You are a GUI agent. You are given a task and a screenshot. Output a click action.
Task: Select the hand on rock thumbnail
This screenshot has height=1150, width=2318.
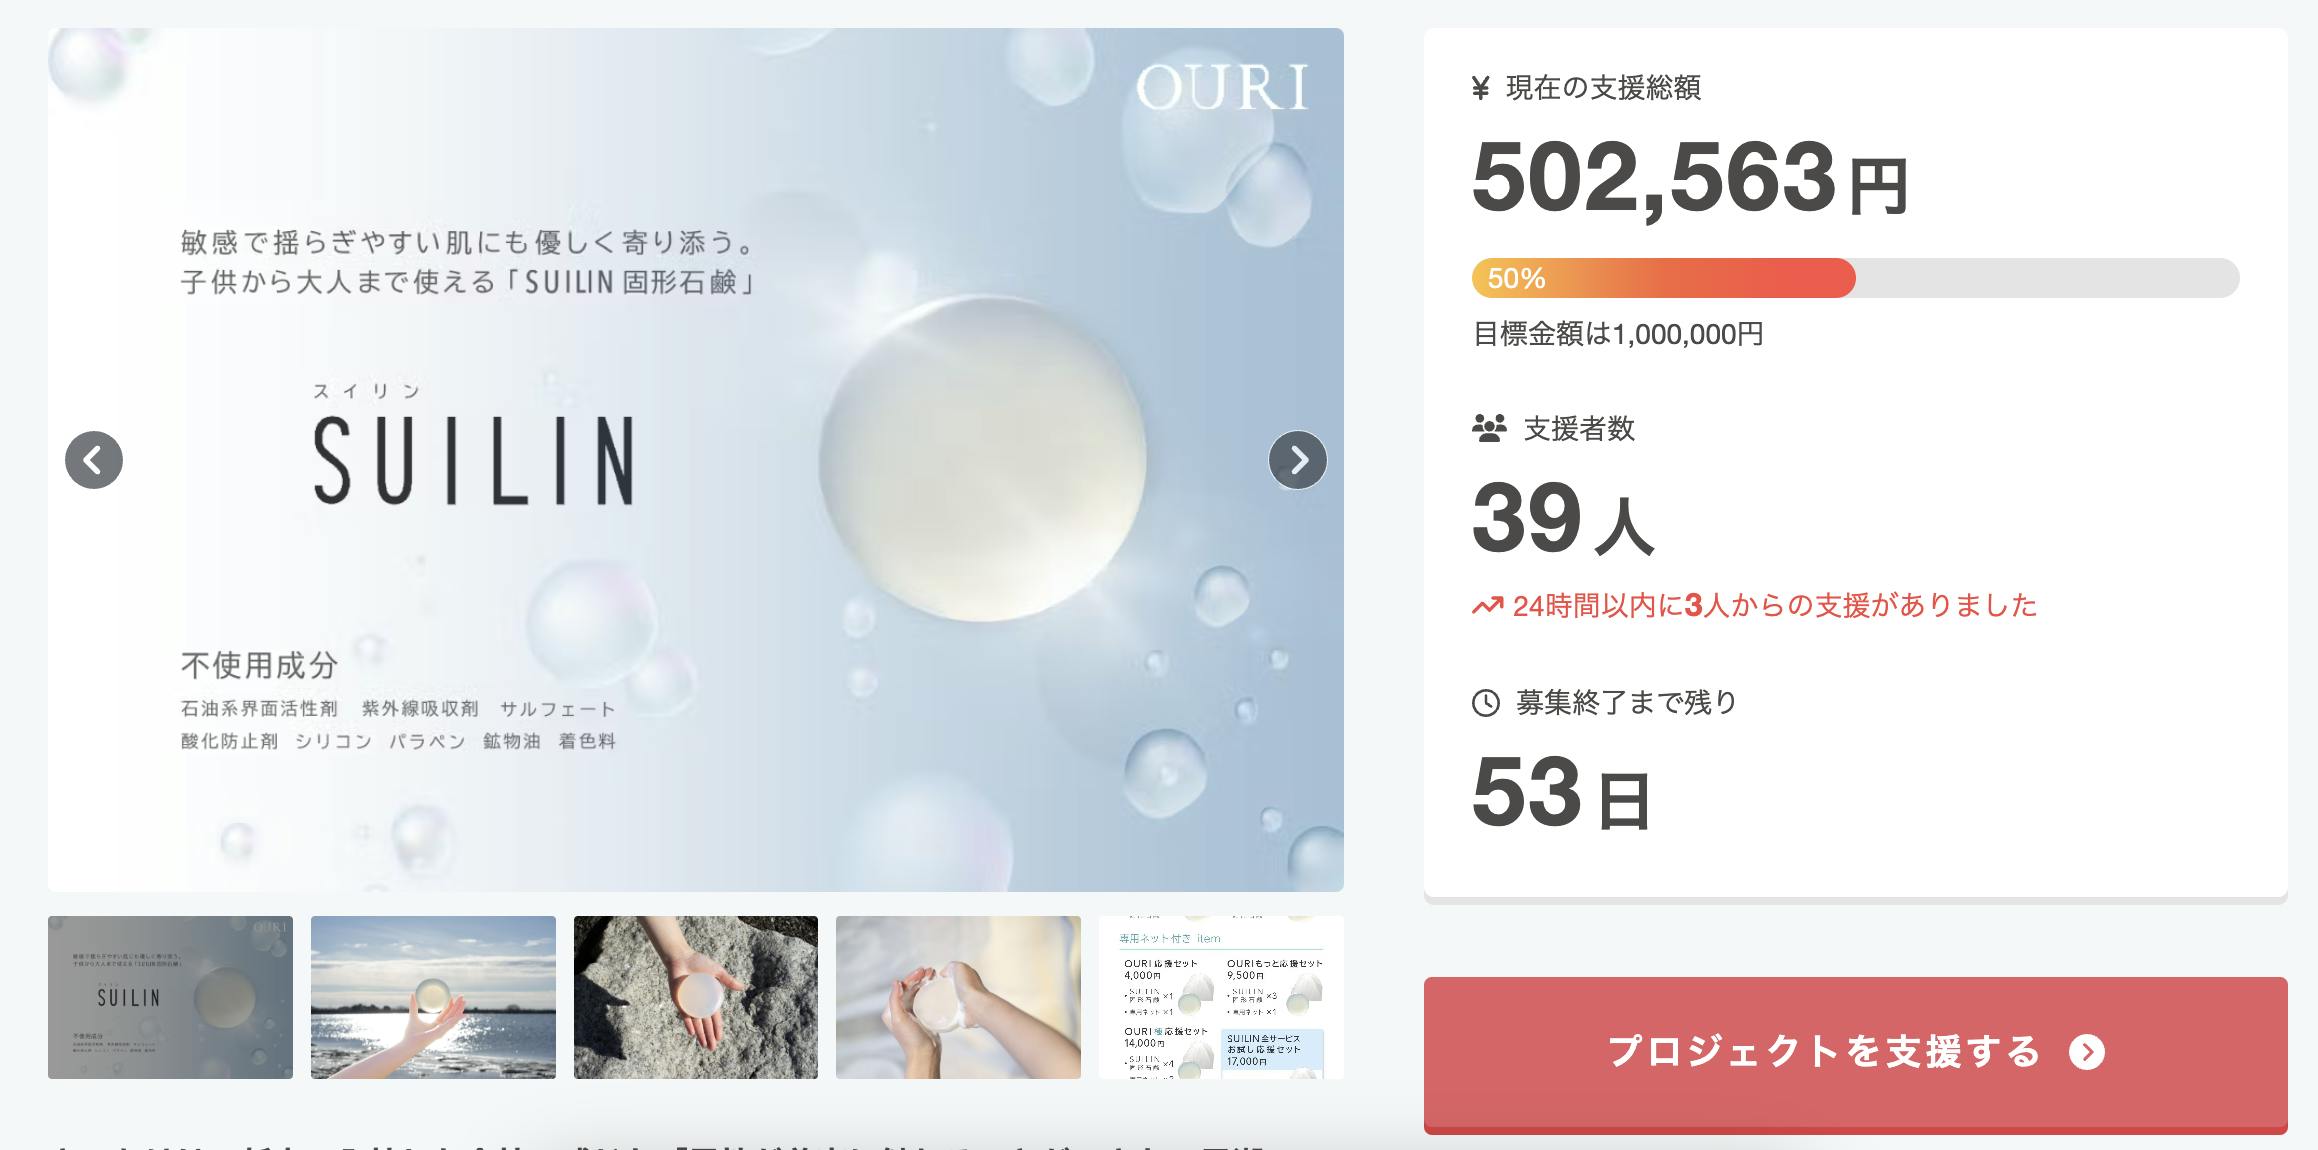pyautogui.click(x=696, y=997)
